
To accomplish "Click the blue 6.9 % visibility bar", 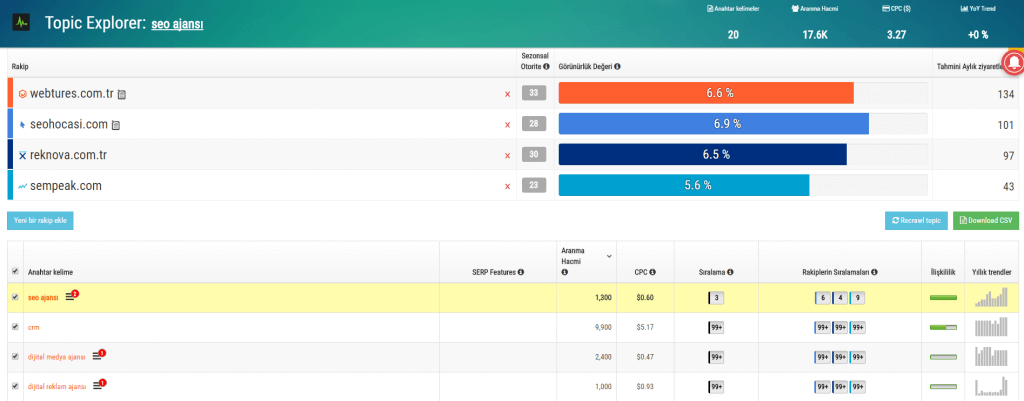I will (714, 123).
